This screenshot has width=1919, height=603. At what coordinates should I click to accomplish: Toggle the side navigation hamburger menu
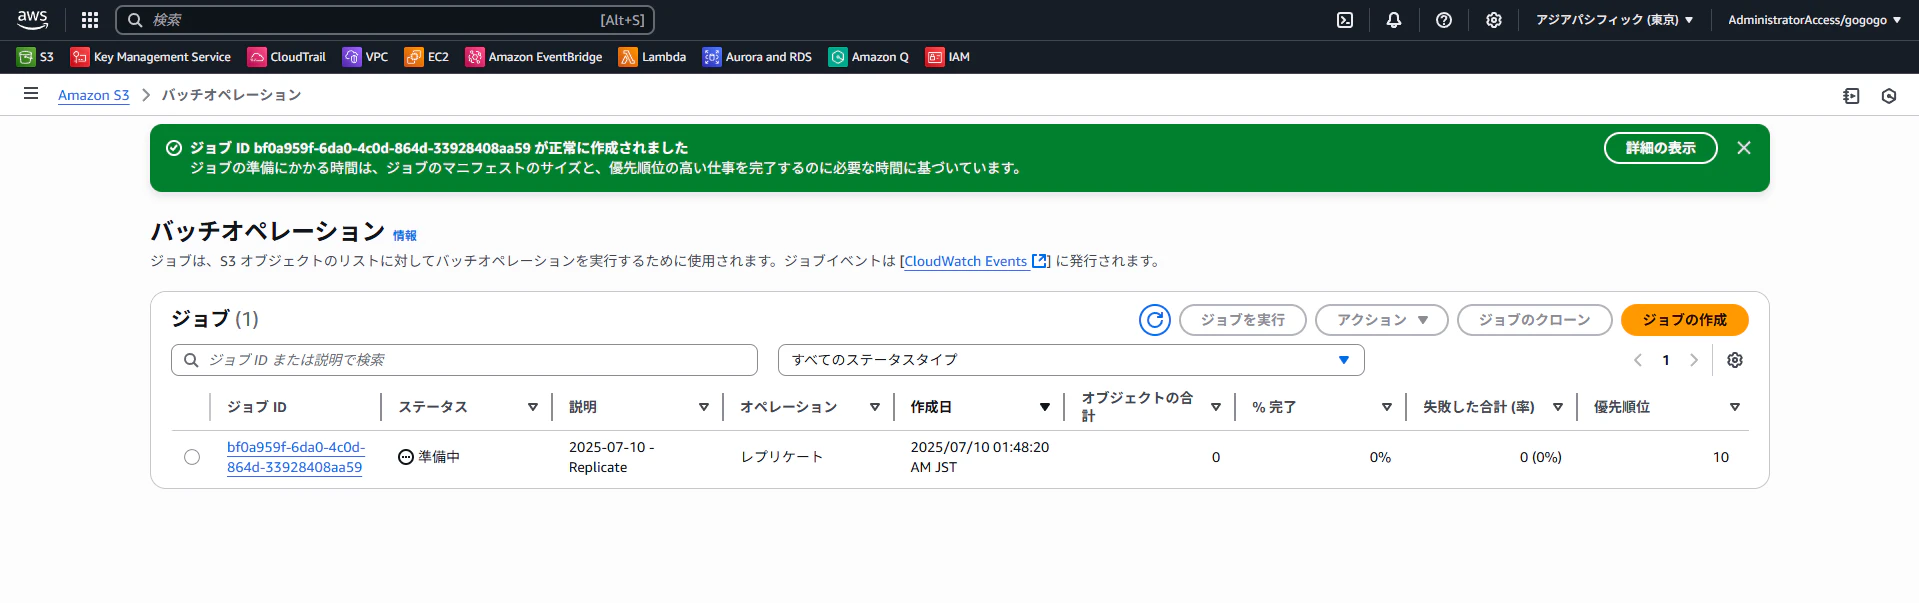tap(31, 94)
